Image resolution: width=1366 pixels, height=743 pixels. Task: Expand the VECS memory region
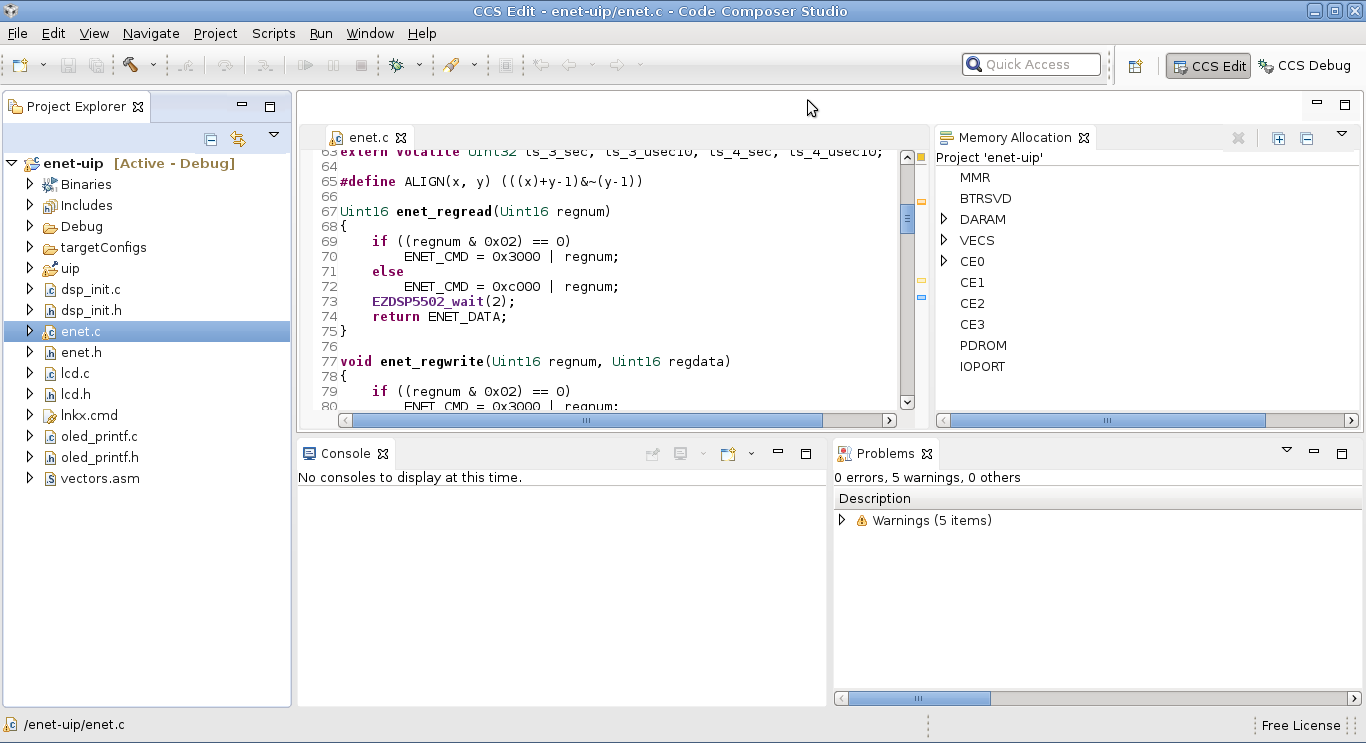coord(944,240)
